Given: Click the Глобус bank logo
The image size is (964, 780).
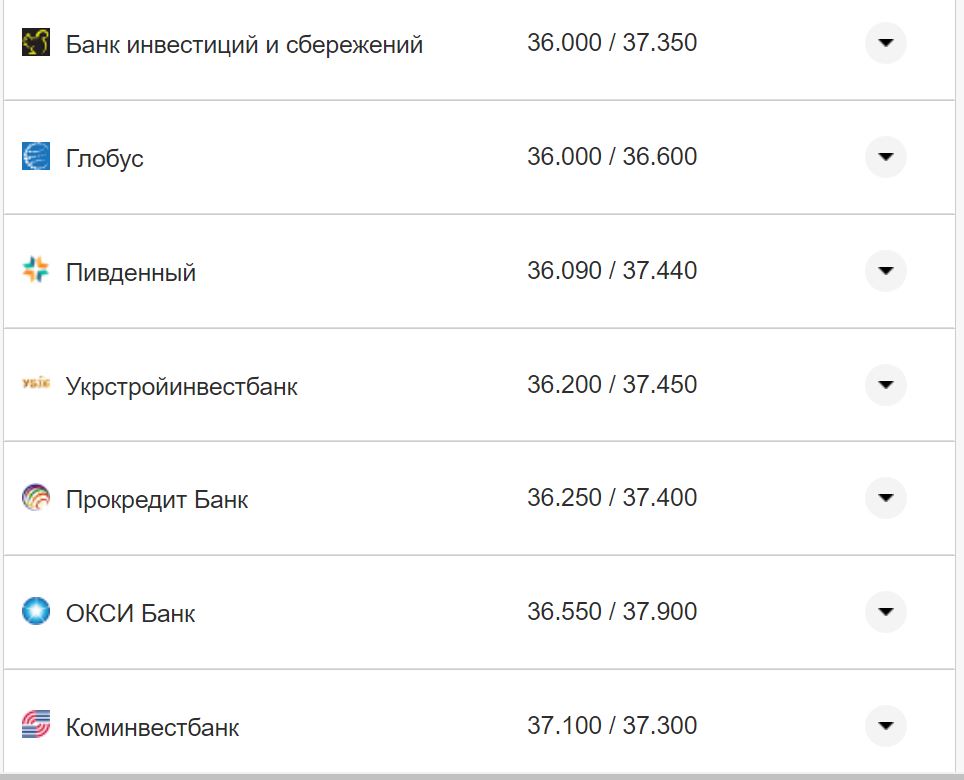Looking at the screenshot, I should [36, 157].
